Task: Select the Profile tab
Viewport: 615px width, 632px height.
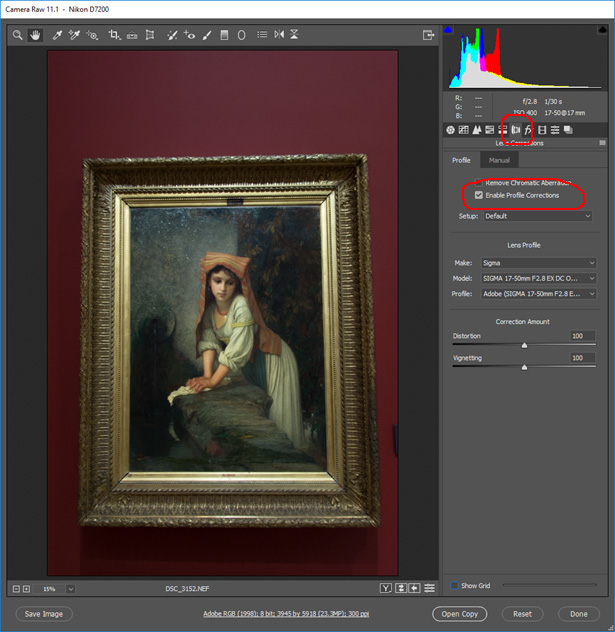Action: coord(461,160)
